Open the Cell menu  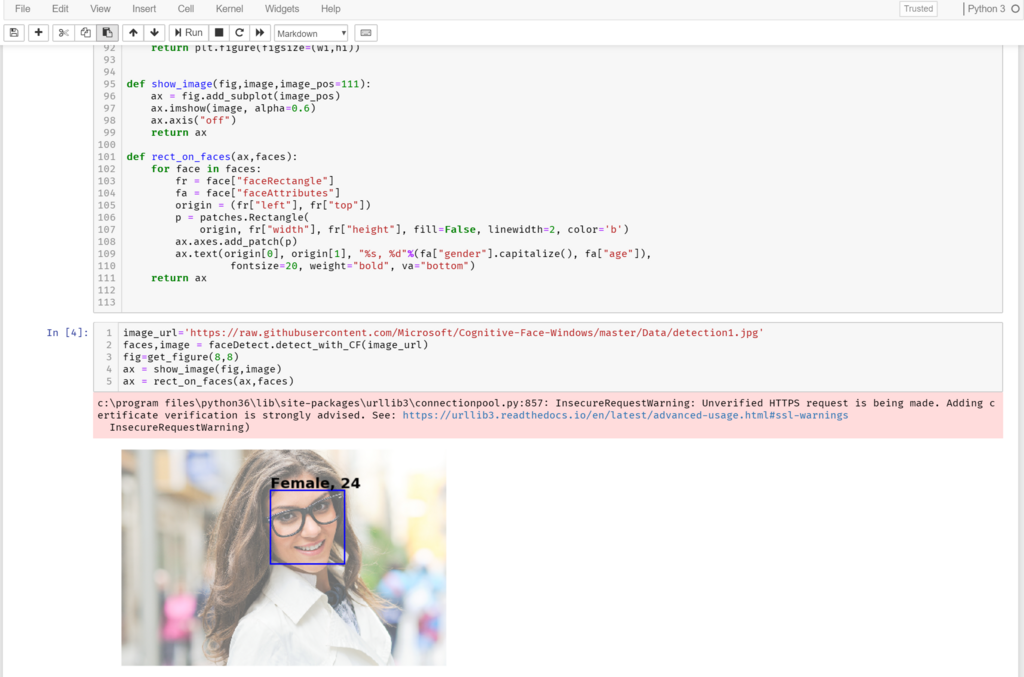tap(186, 9)
